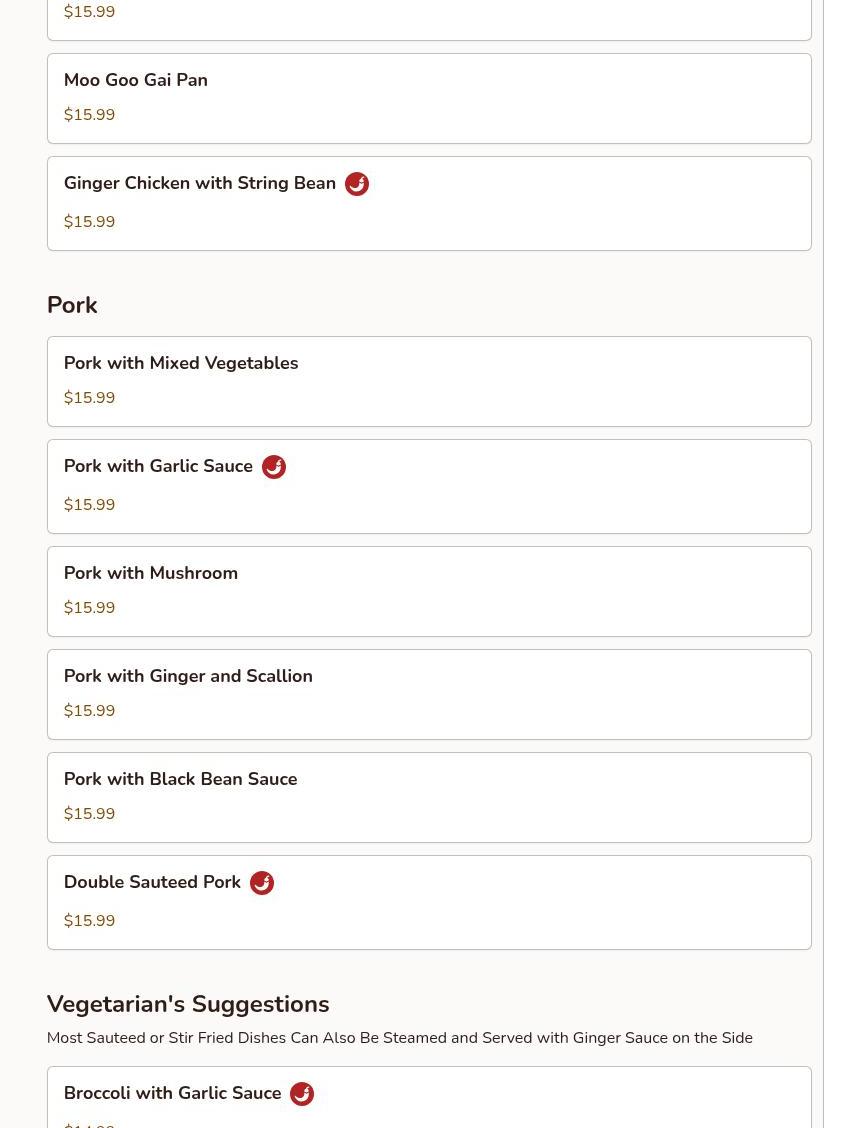Click the $15.99 price under Double Sauteed Pork

[89, 921]
